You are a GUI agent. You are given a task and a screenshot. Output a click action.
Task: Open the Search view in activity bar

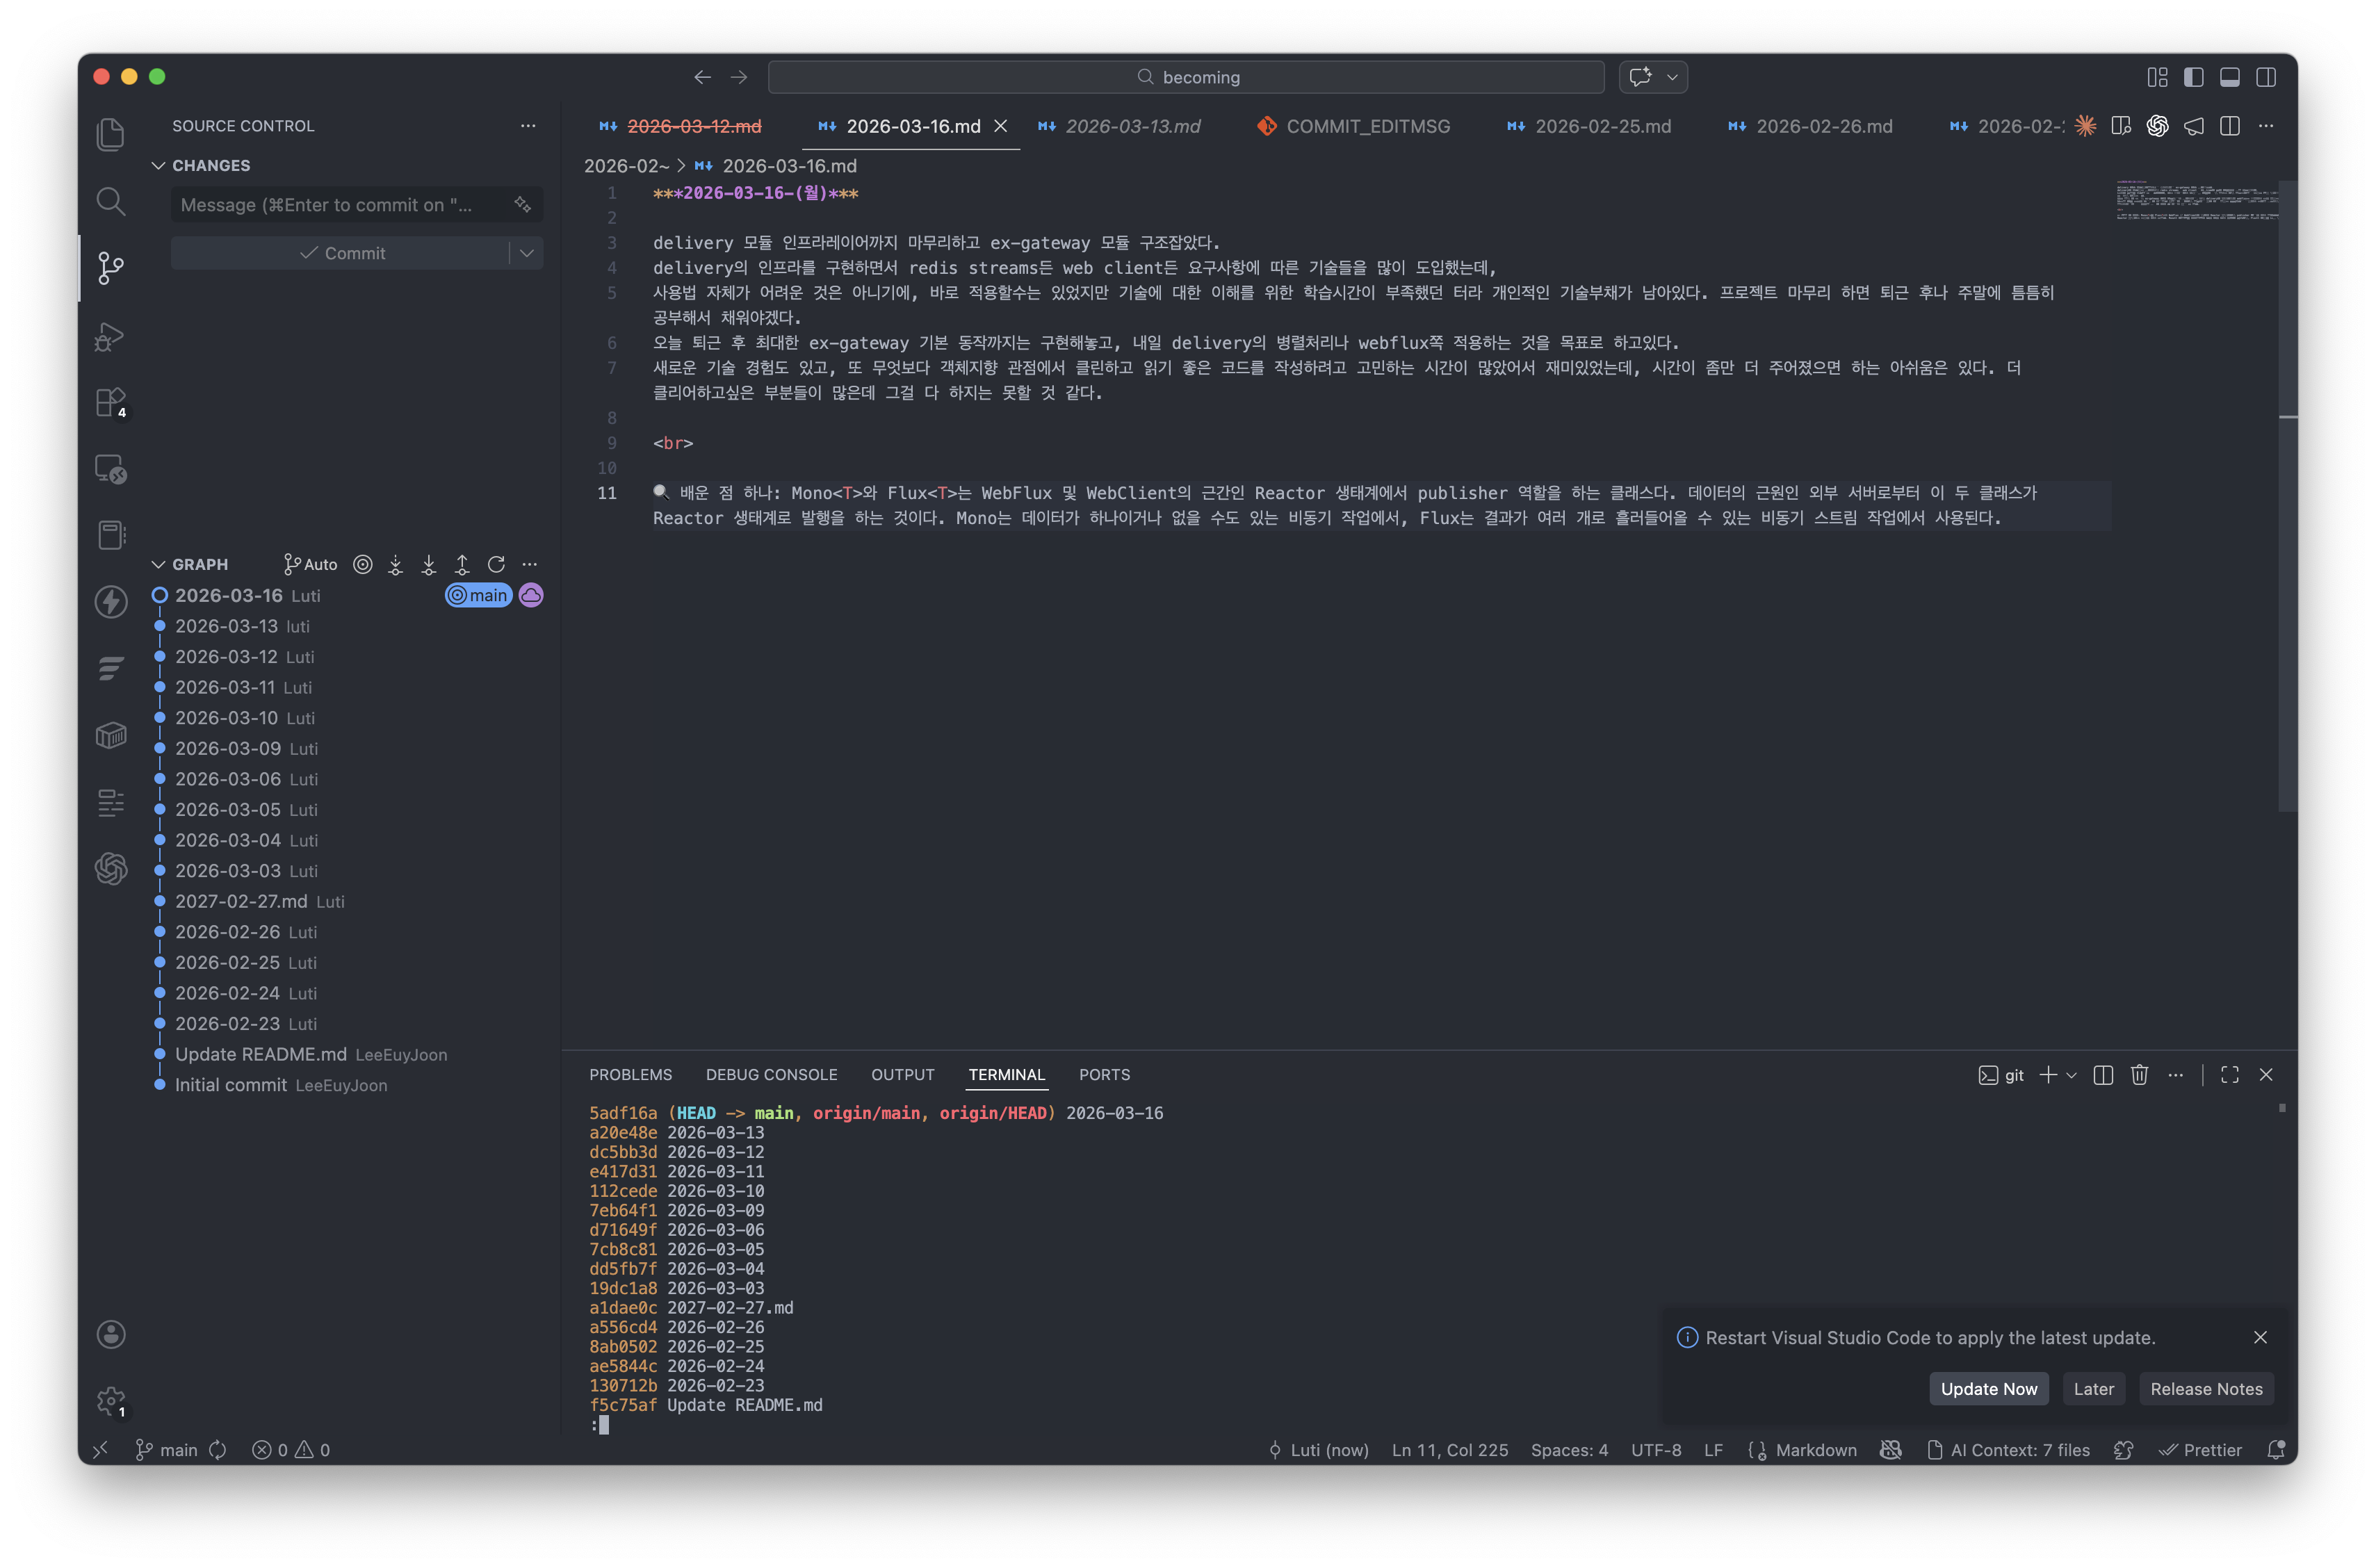point(110,201)
